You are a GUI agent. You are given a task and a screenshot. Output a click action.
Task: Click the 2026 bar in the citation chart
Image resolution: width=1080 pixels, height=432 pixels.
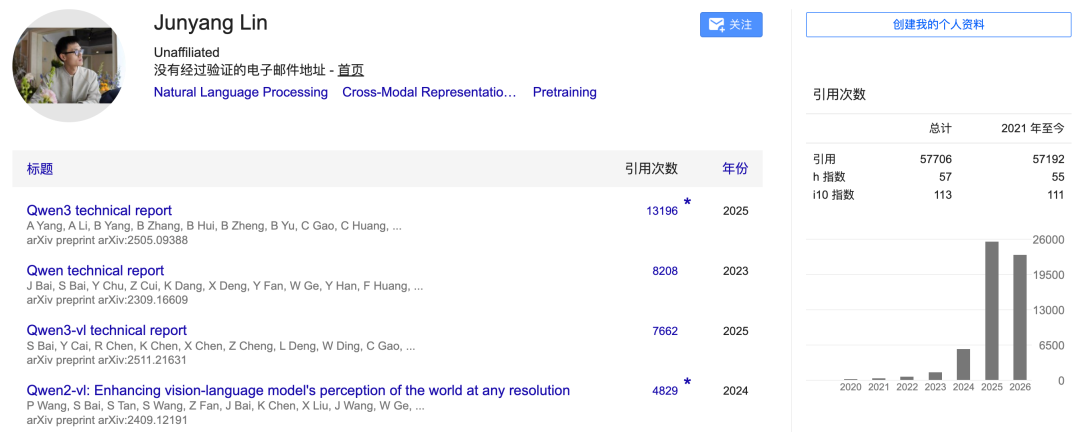click(1020, 318)
